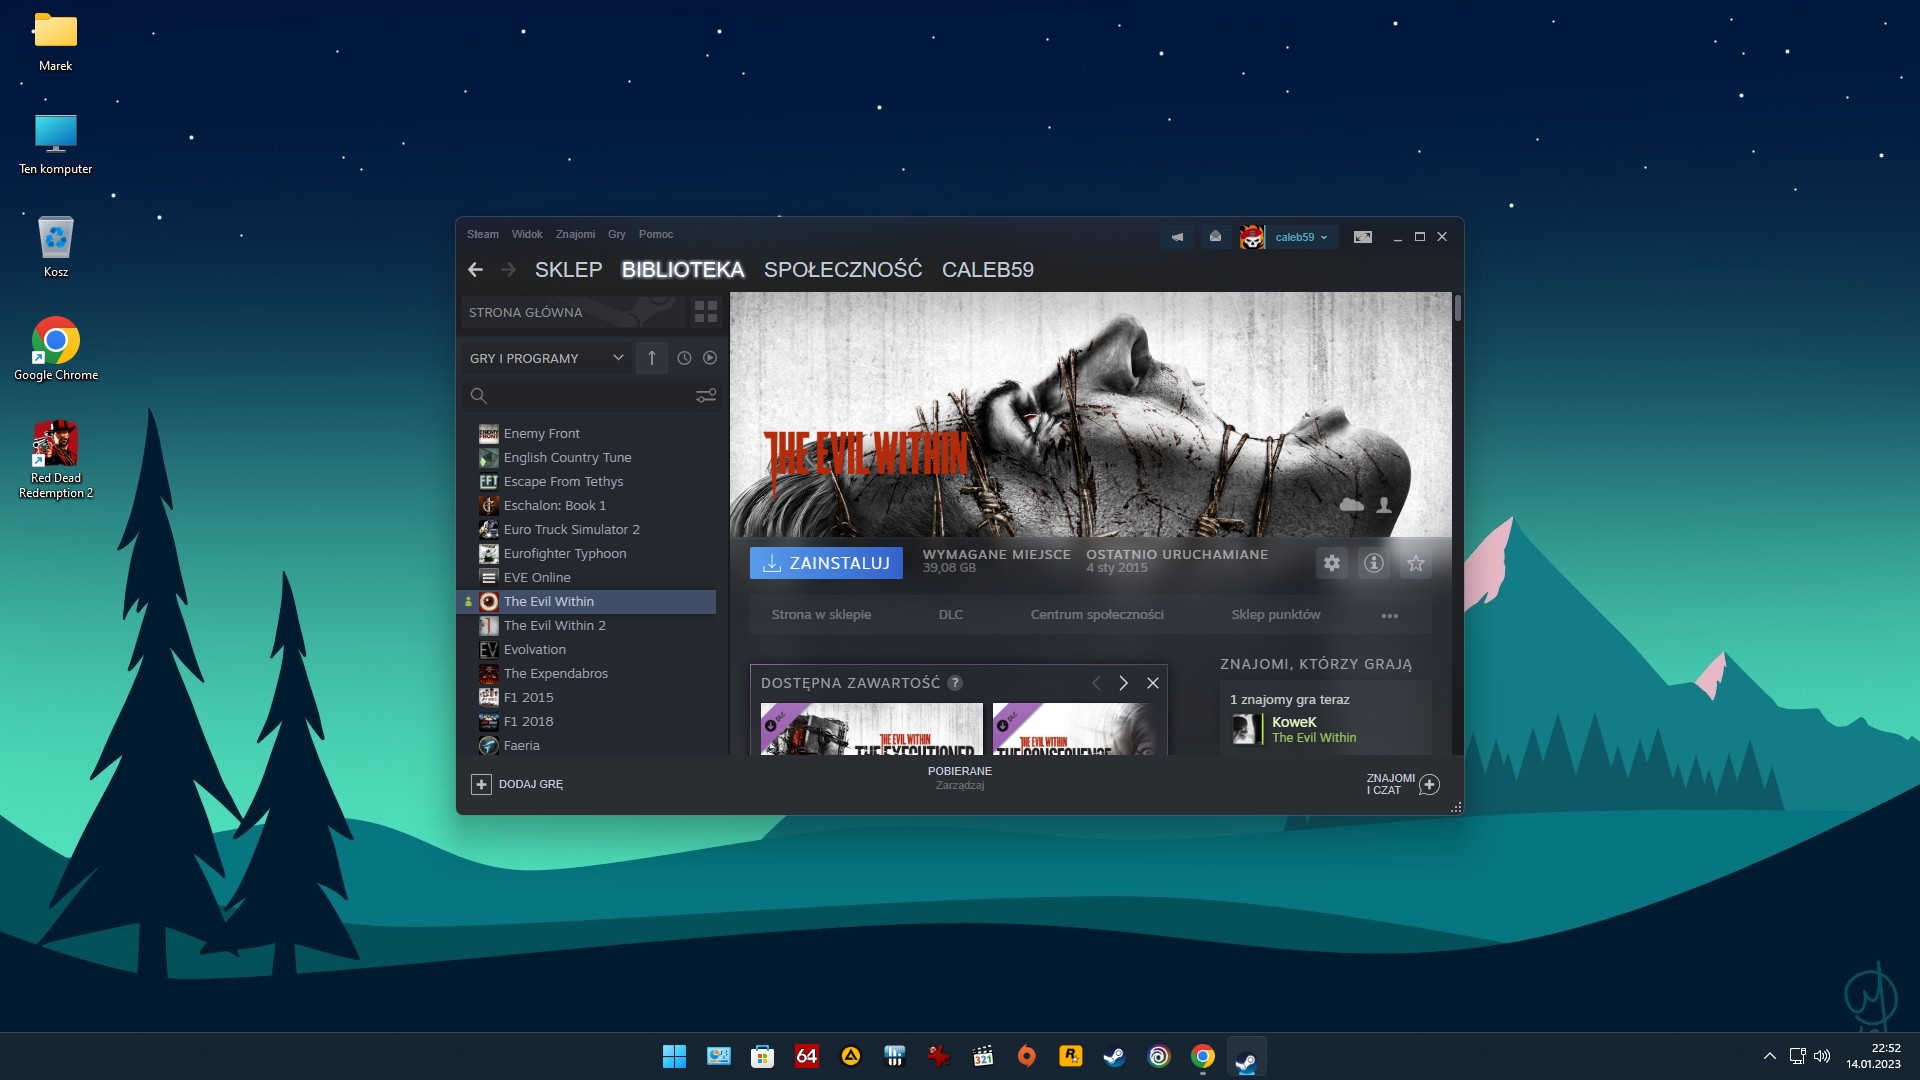
Task: Open advanced library filter options
Action: [706, 396]
